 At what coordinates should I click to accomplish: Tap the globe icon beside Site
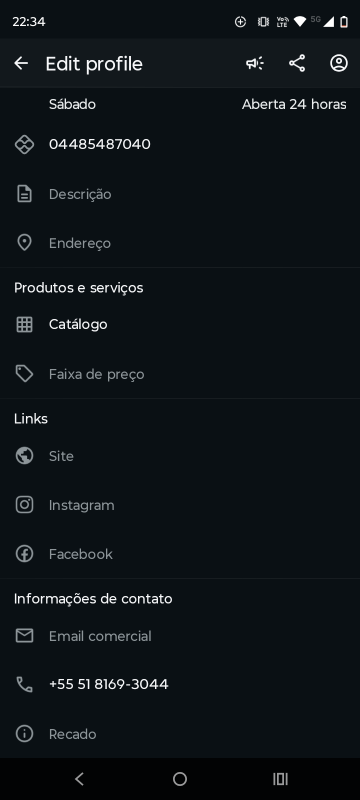tap(24, 456)
